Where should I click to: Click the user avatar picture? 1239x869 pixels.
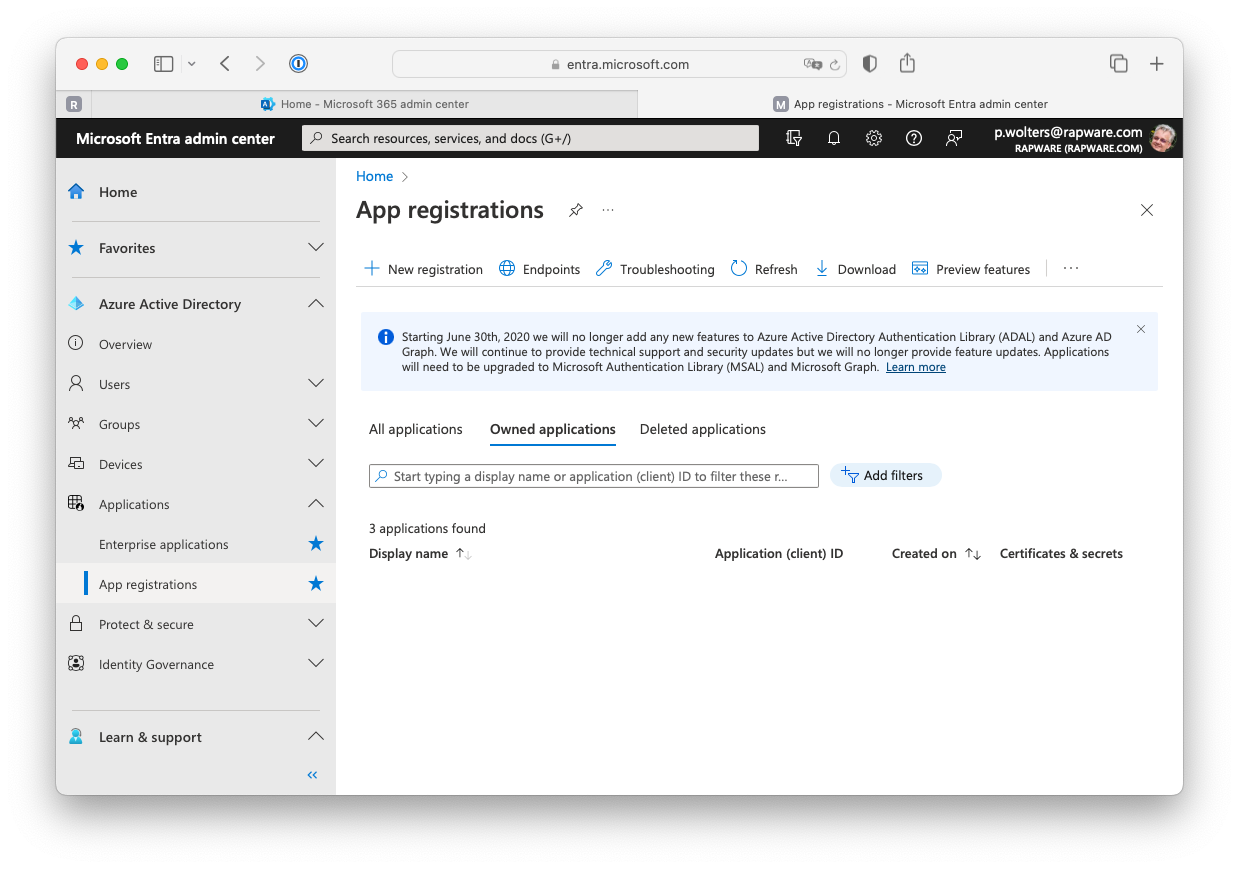click(1162, 139)
